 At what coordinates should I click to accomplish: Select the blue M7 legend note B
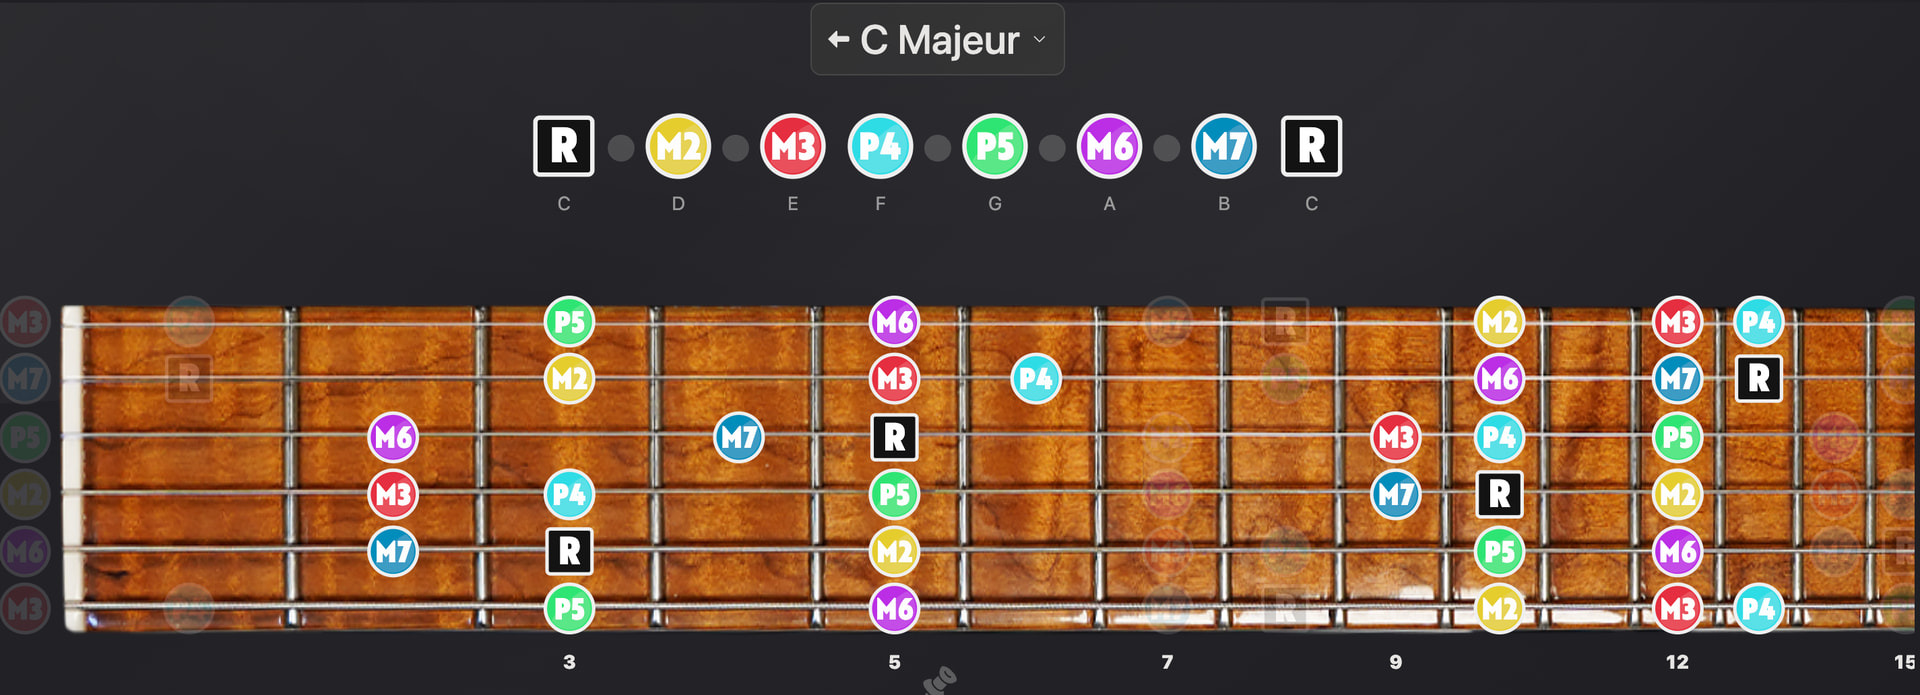click(1224, 147)
